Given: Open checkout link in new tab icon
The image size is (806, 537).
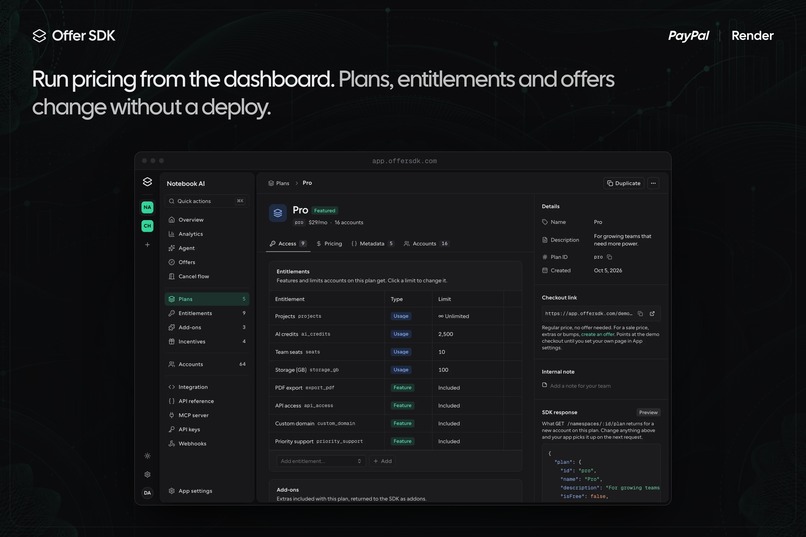Looking at the screenshot, I should (x=652, y=313).
